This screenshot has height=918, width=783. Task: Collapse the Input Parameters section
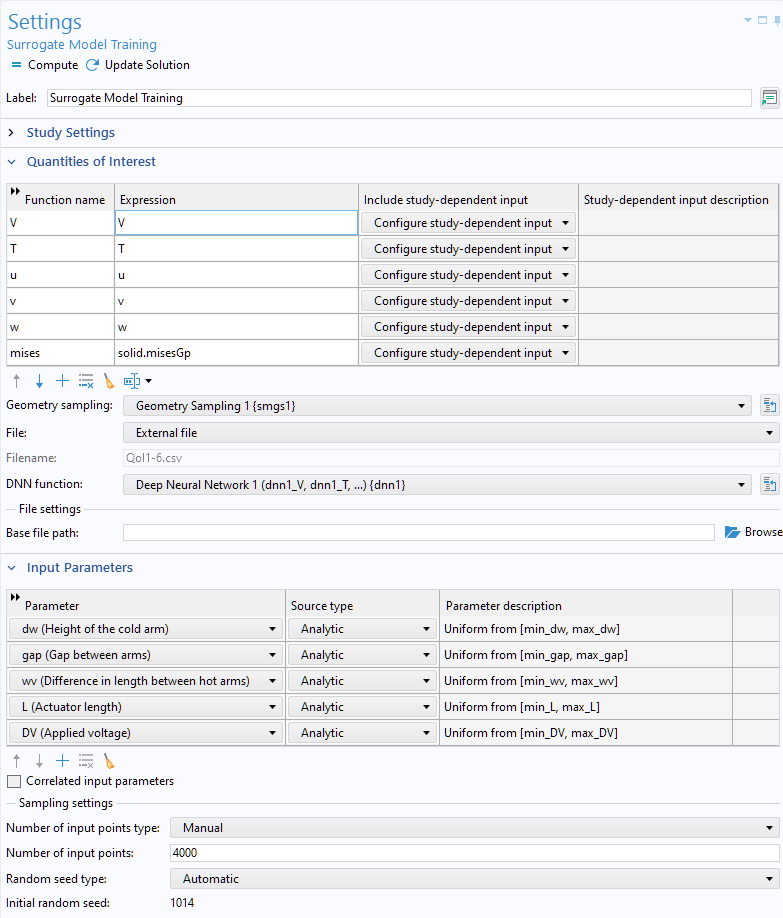[11, 567]
